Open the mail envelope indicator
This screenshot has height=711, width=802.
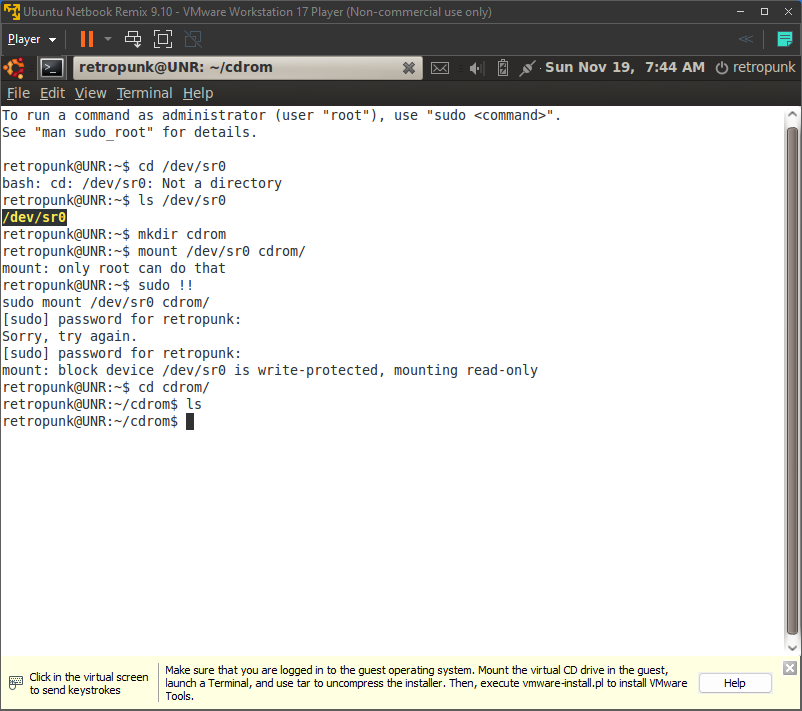pyautogui.click(x=440, y=68)
